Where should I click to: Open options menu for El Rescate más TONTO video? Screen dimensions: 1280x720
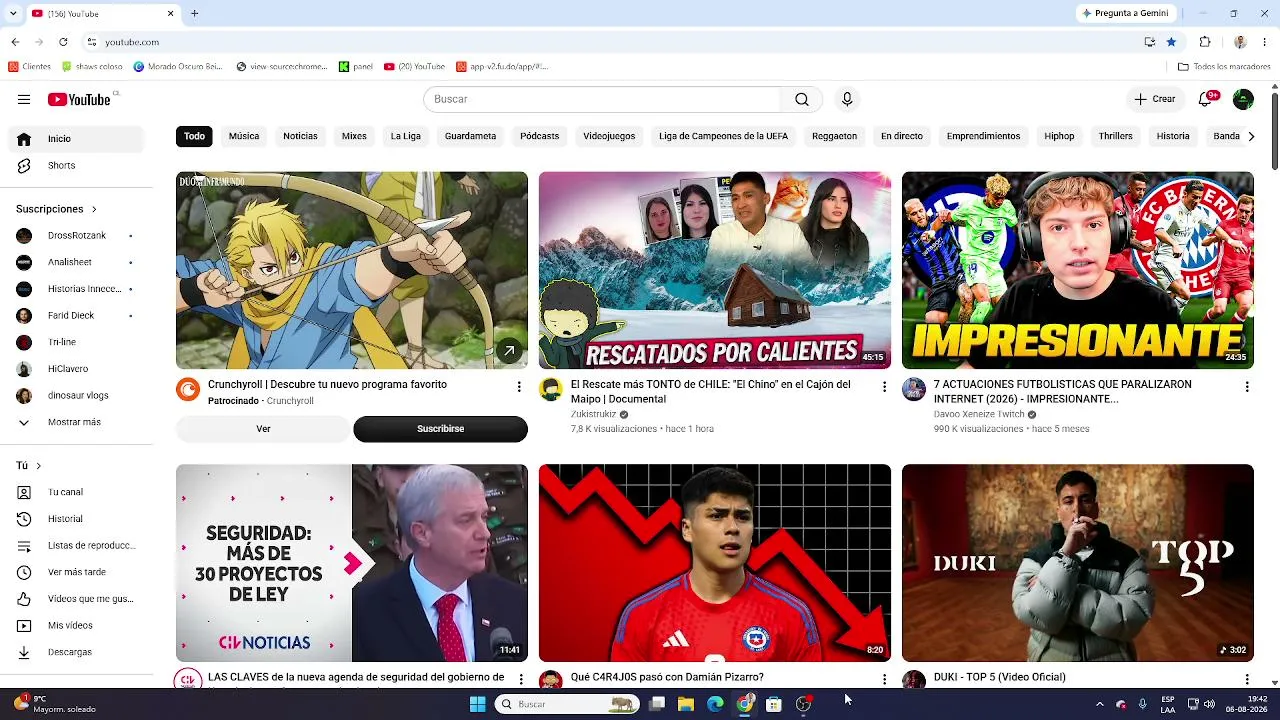tap(883, 387)
